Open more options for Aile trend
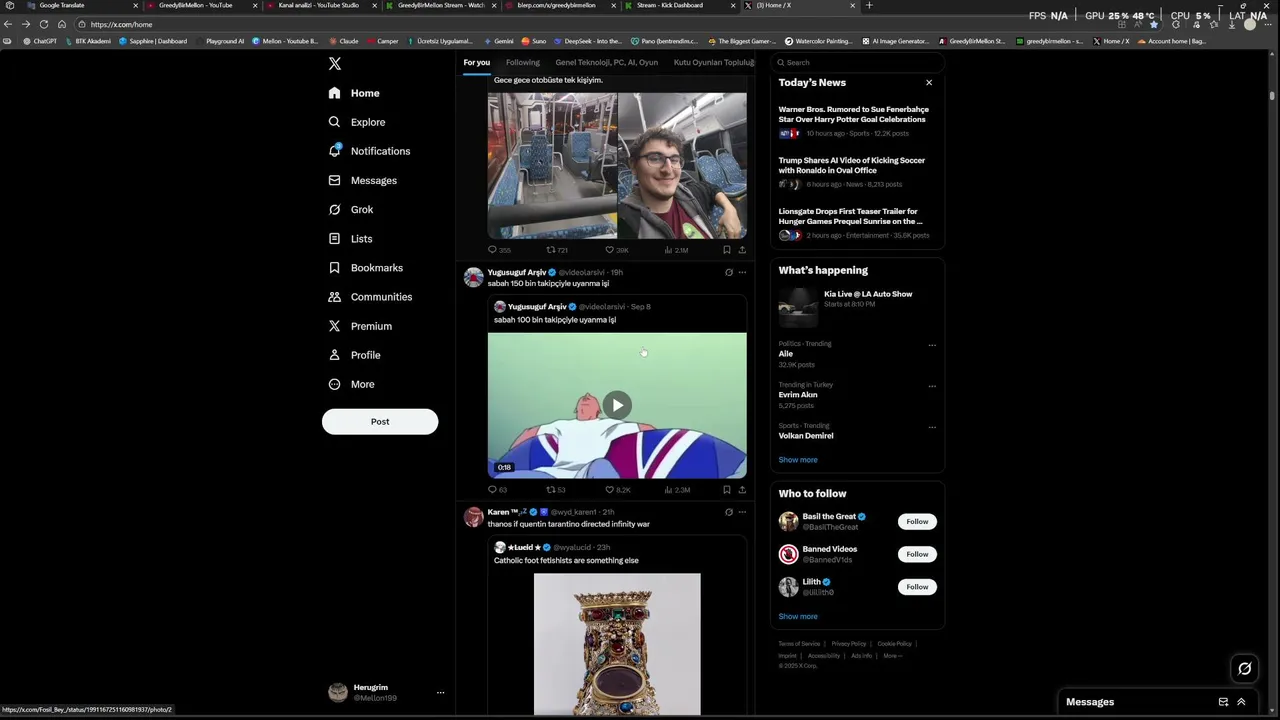This screenshot has width=1280, height=720. (x=932, y=346)
